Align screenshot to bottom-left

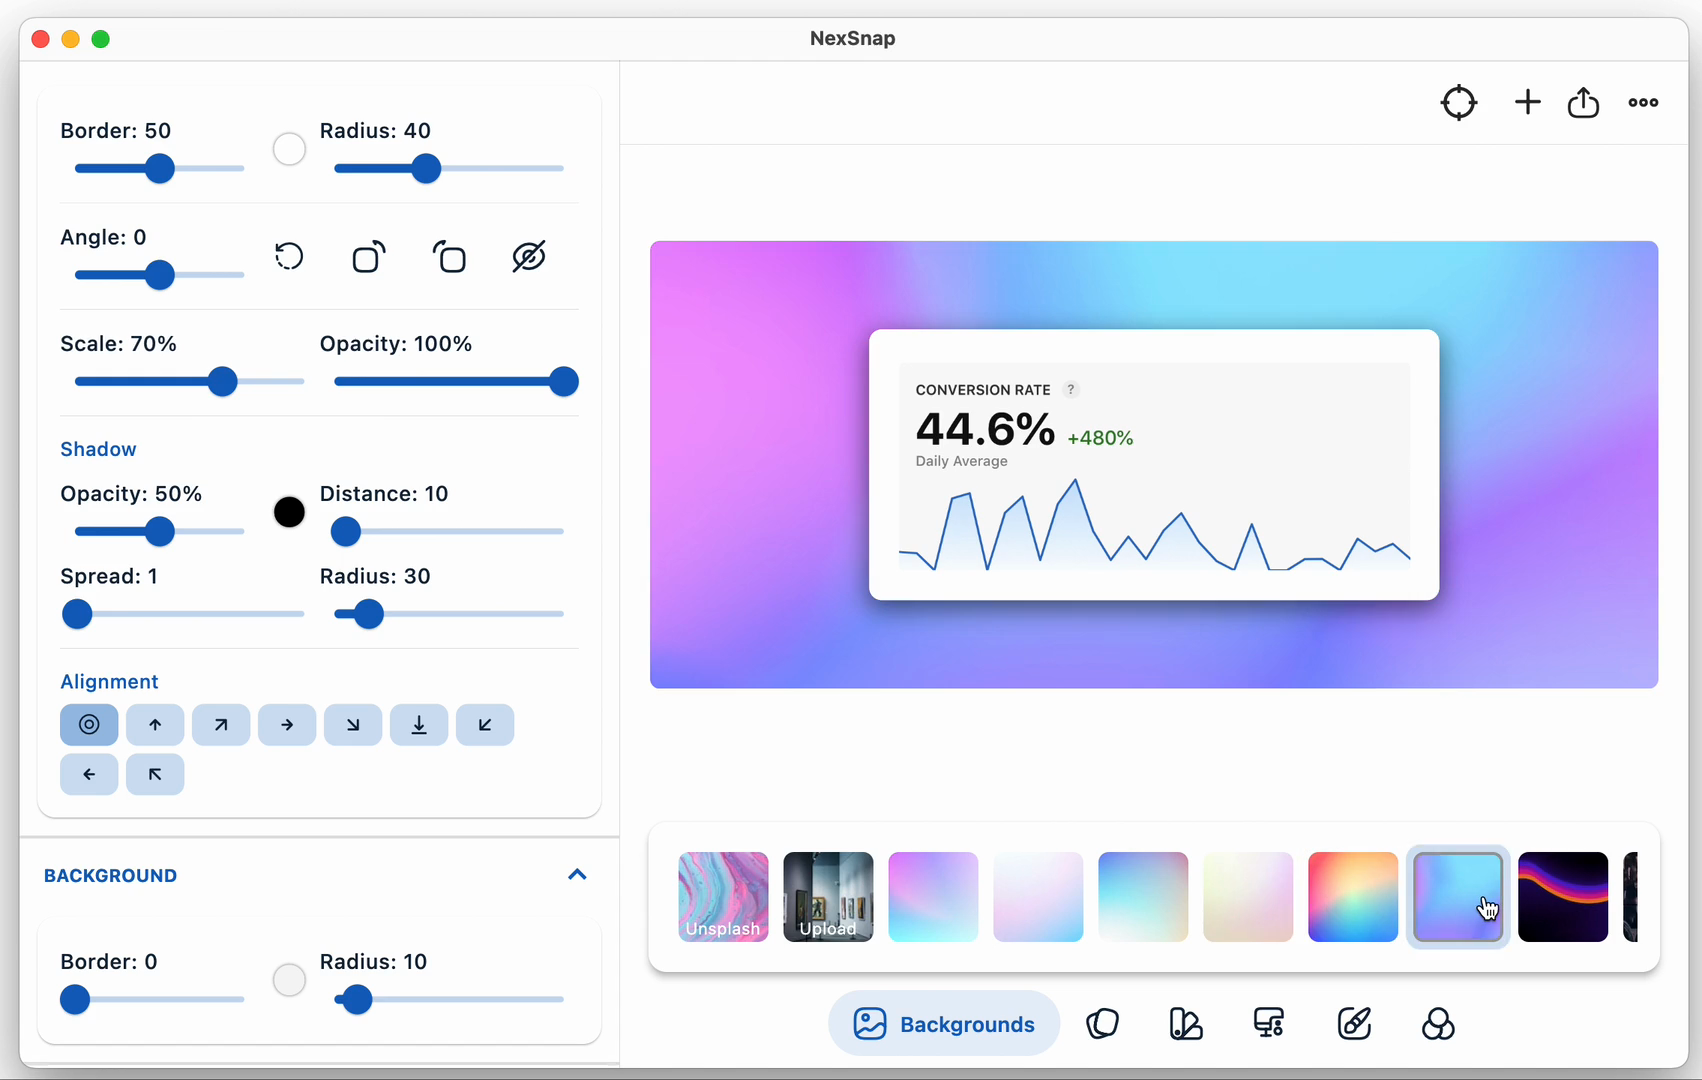[x=485, y=725]
